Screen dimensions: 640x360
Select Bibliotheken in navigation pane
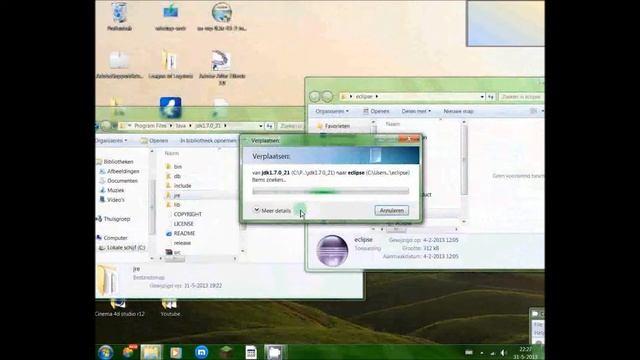[115, 162]
